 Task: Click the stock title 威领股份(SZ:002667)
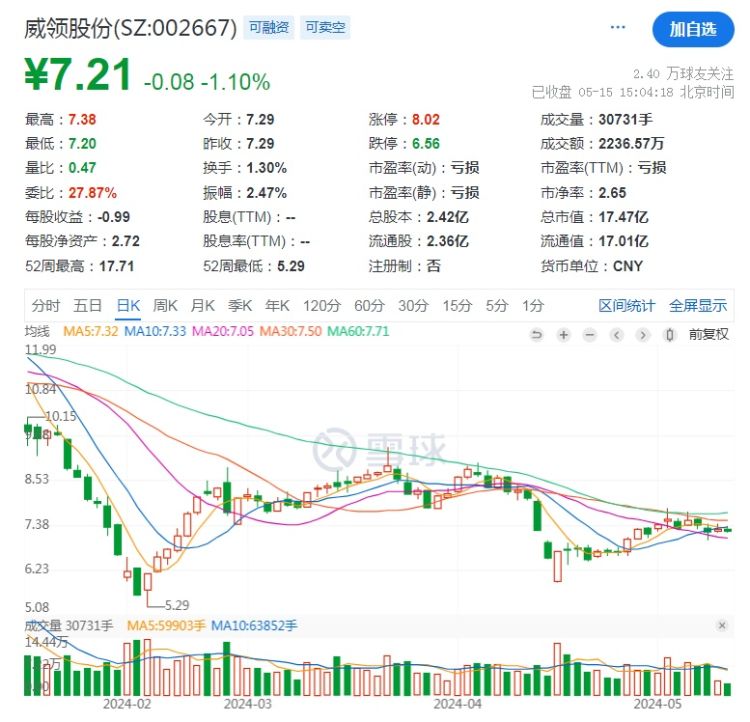(131, 28)
